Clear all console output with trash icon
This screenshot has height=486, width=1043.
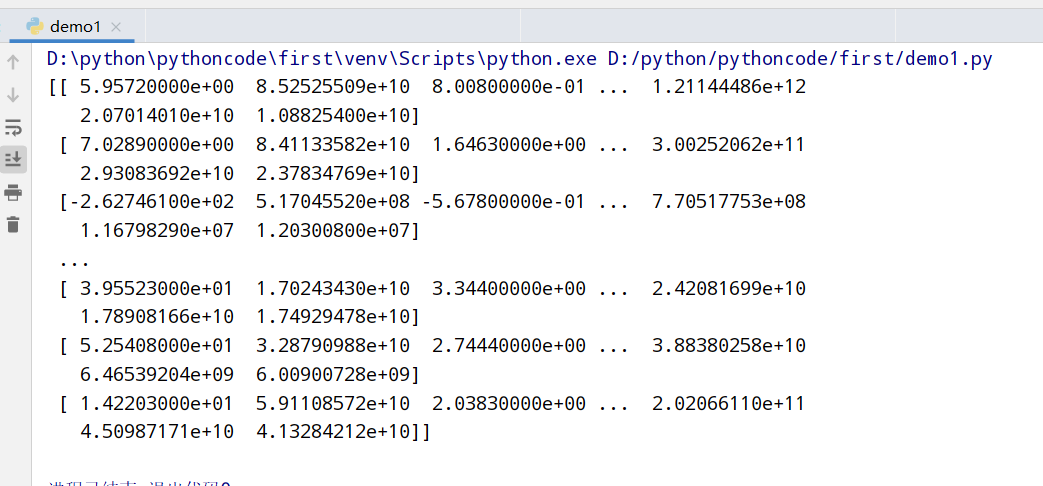point(13,224)
